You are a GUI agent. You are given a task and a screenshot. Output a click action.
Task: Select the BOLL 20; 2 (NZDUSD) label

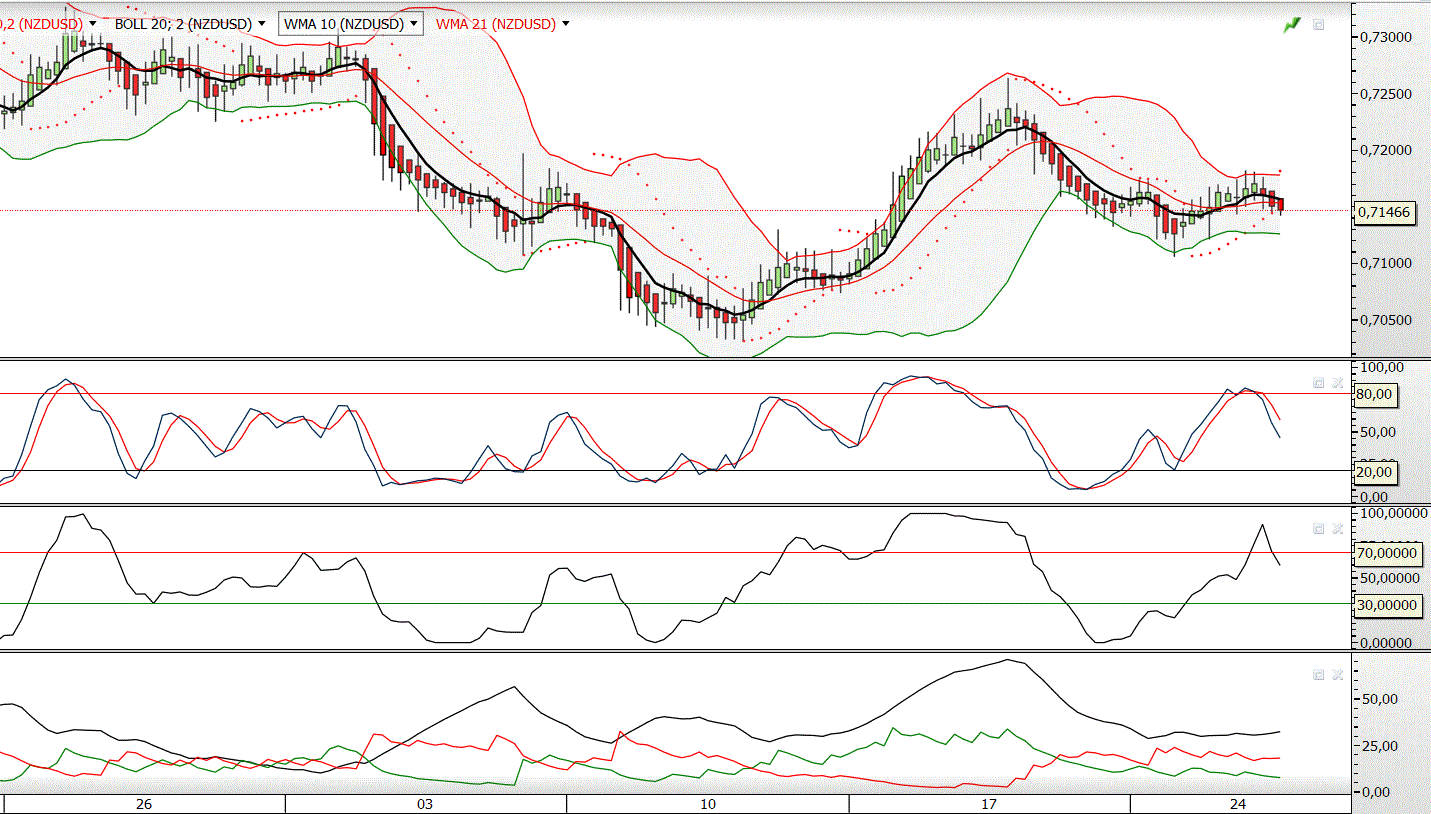click(x=184, y=24)
